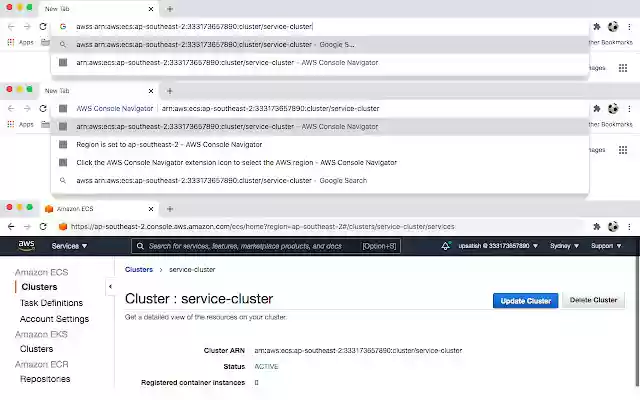Screen dimensions: 640x400
Task: Open extensions puzzle icon in ECS window
Action: coord(597,227)
